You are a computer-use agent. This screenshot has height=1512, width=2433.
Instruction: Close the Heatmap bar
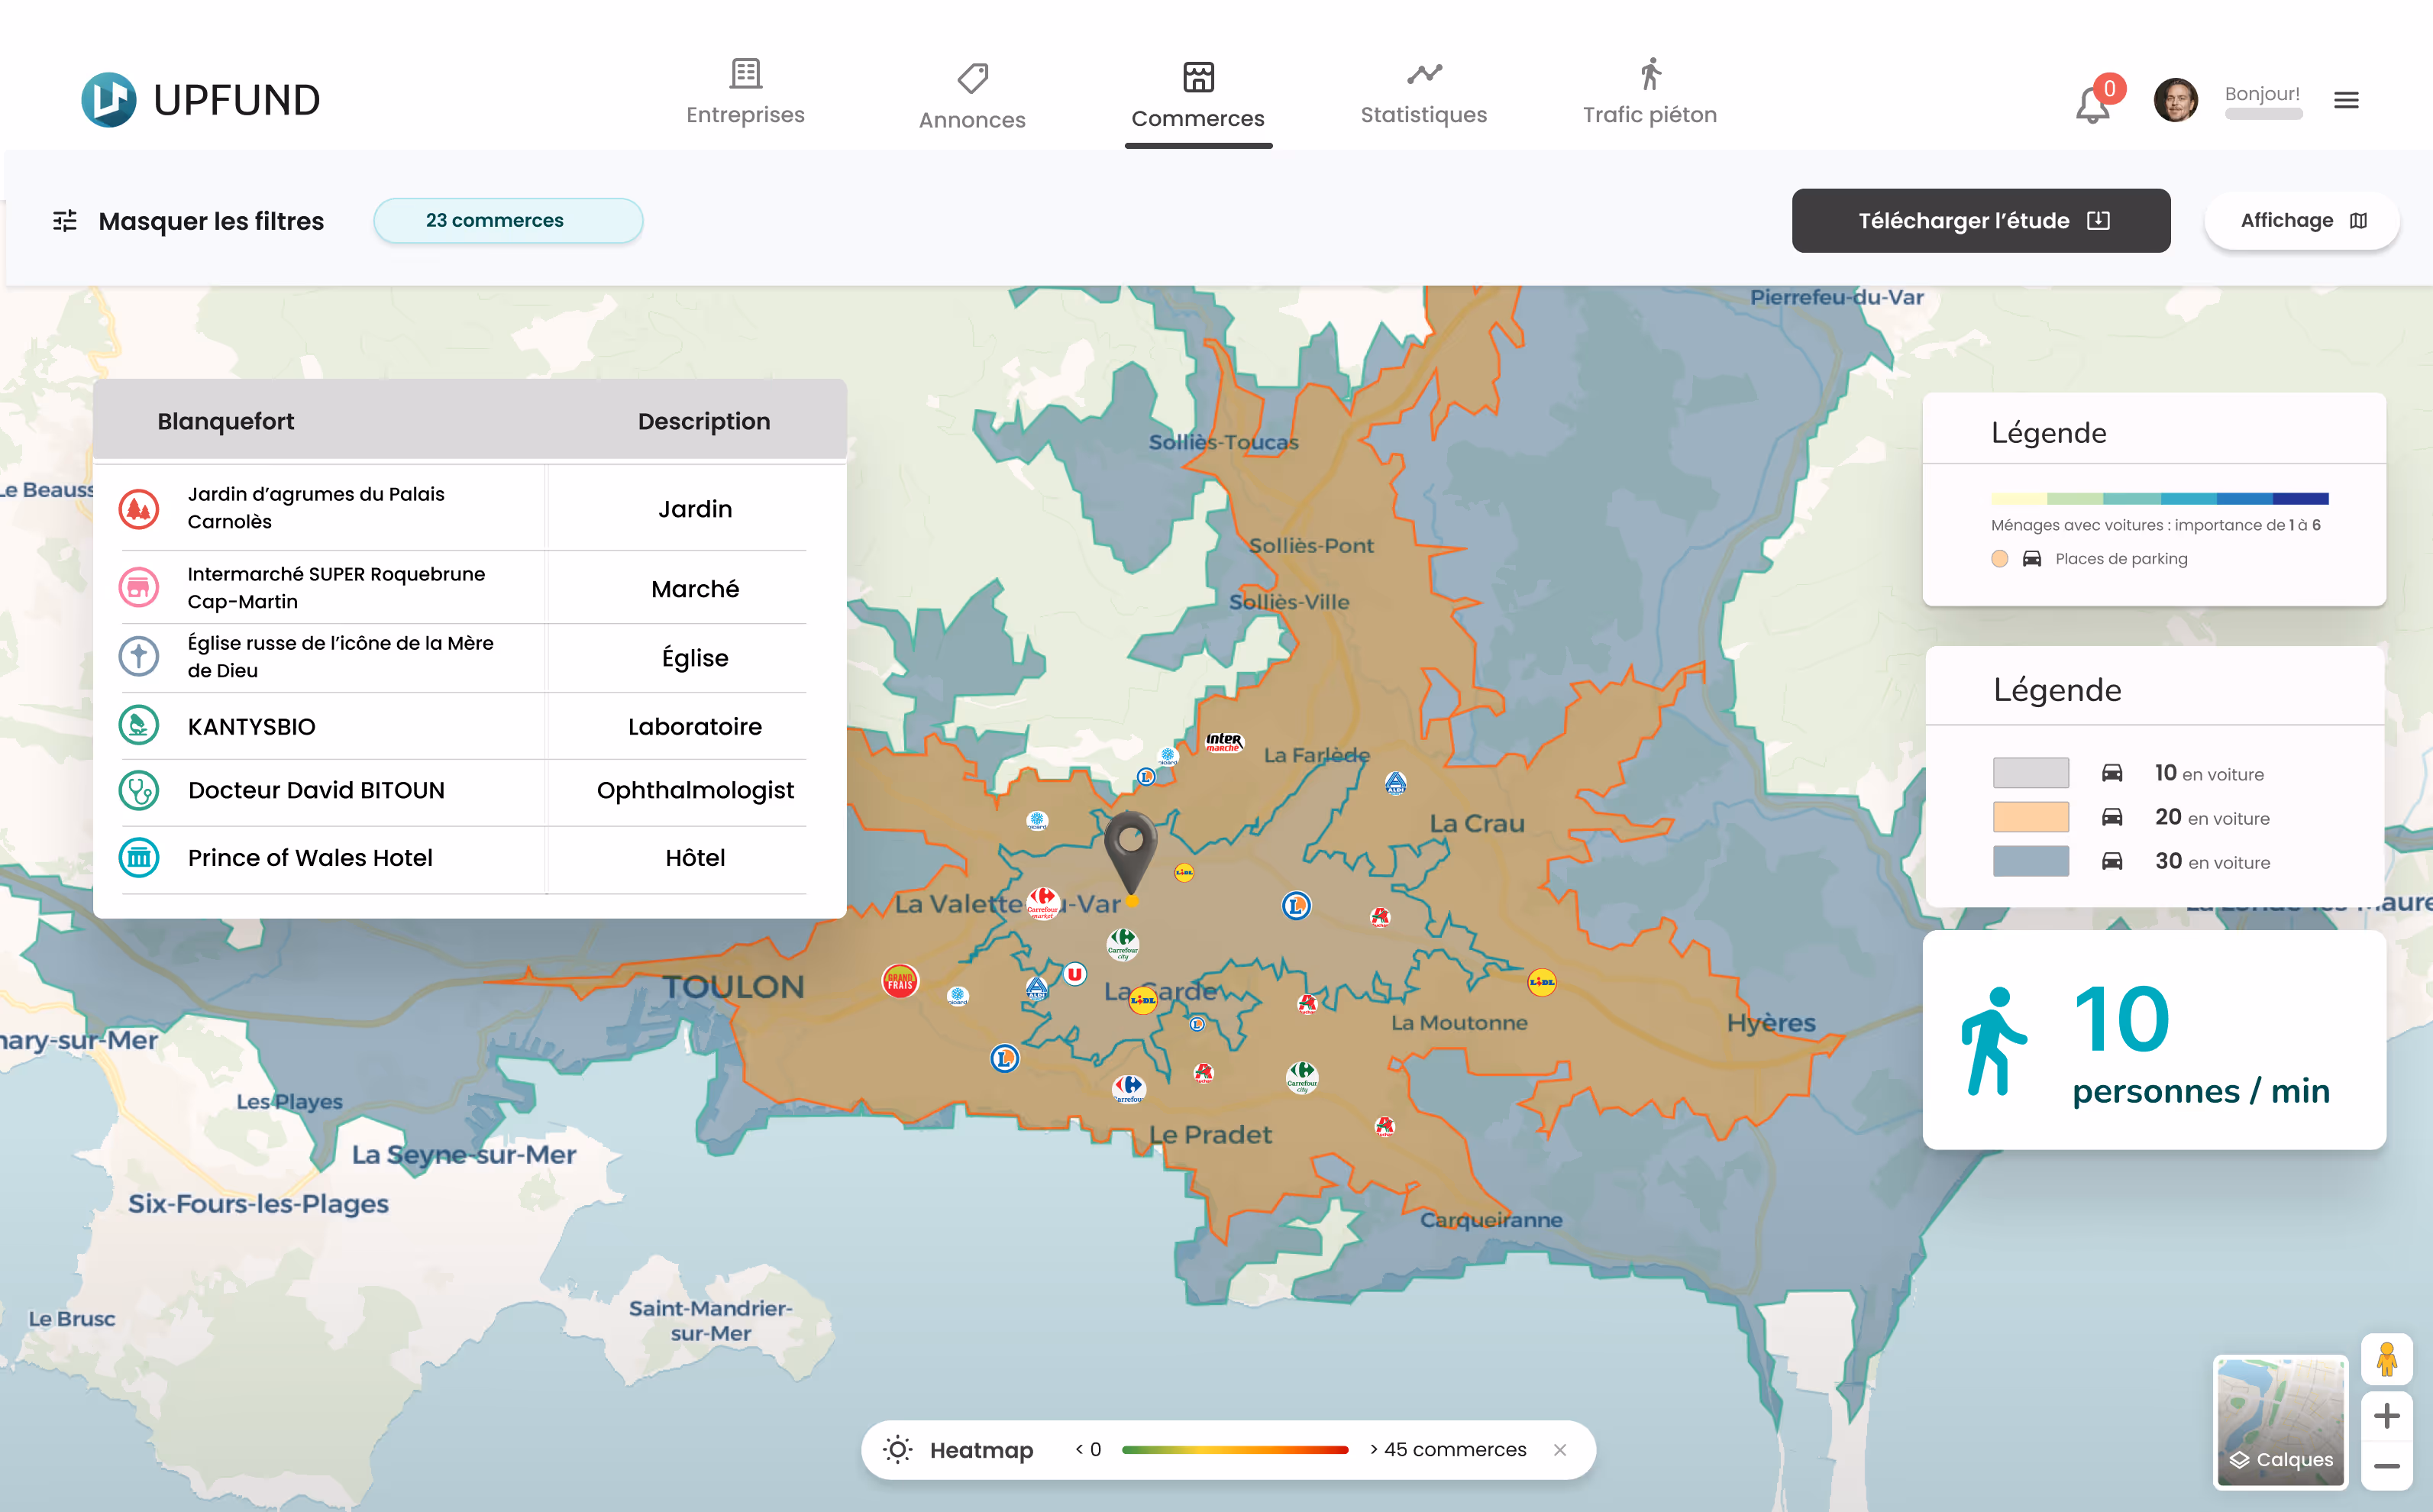[x=1559, y=1450]
